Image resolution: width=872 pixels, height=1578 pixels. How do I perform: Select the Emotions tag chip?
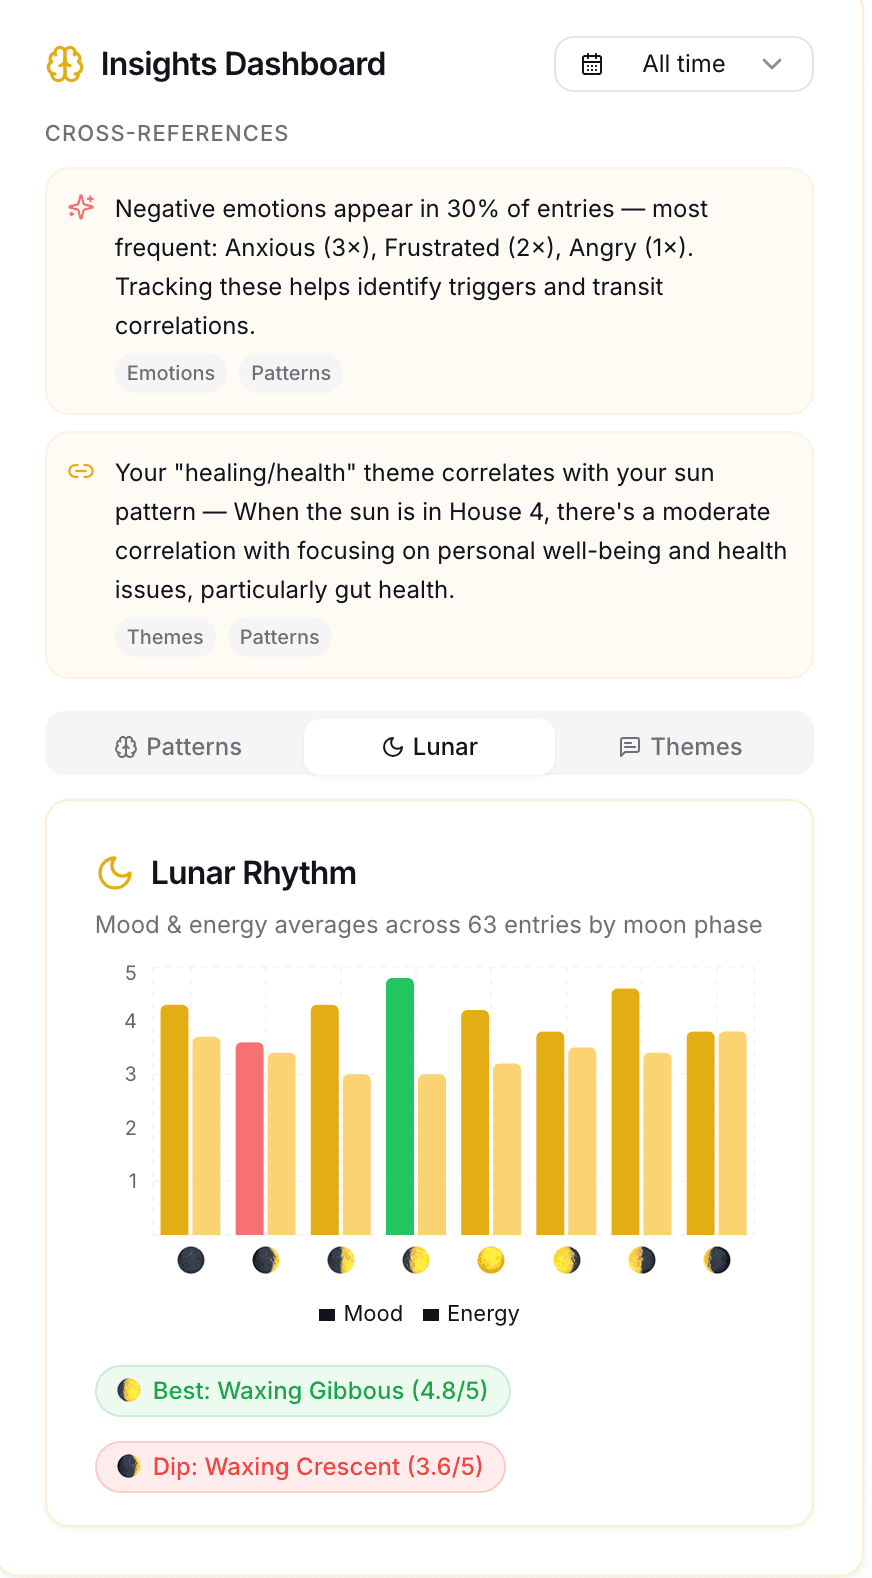pos(171,373)
